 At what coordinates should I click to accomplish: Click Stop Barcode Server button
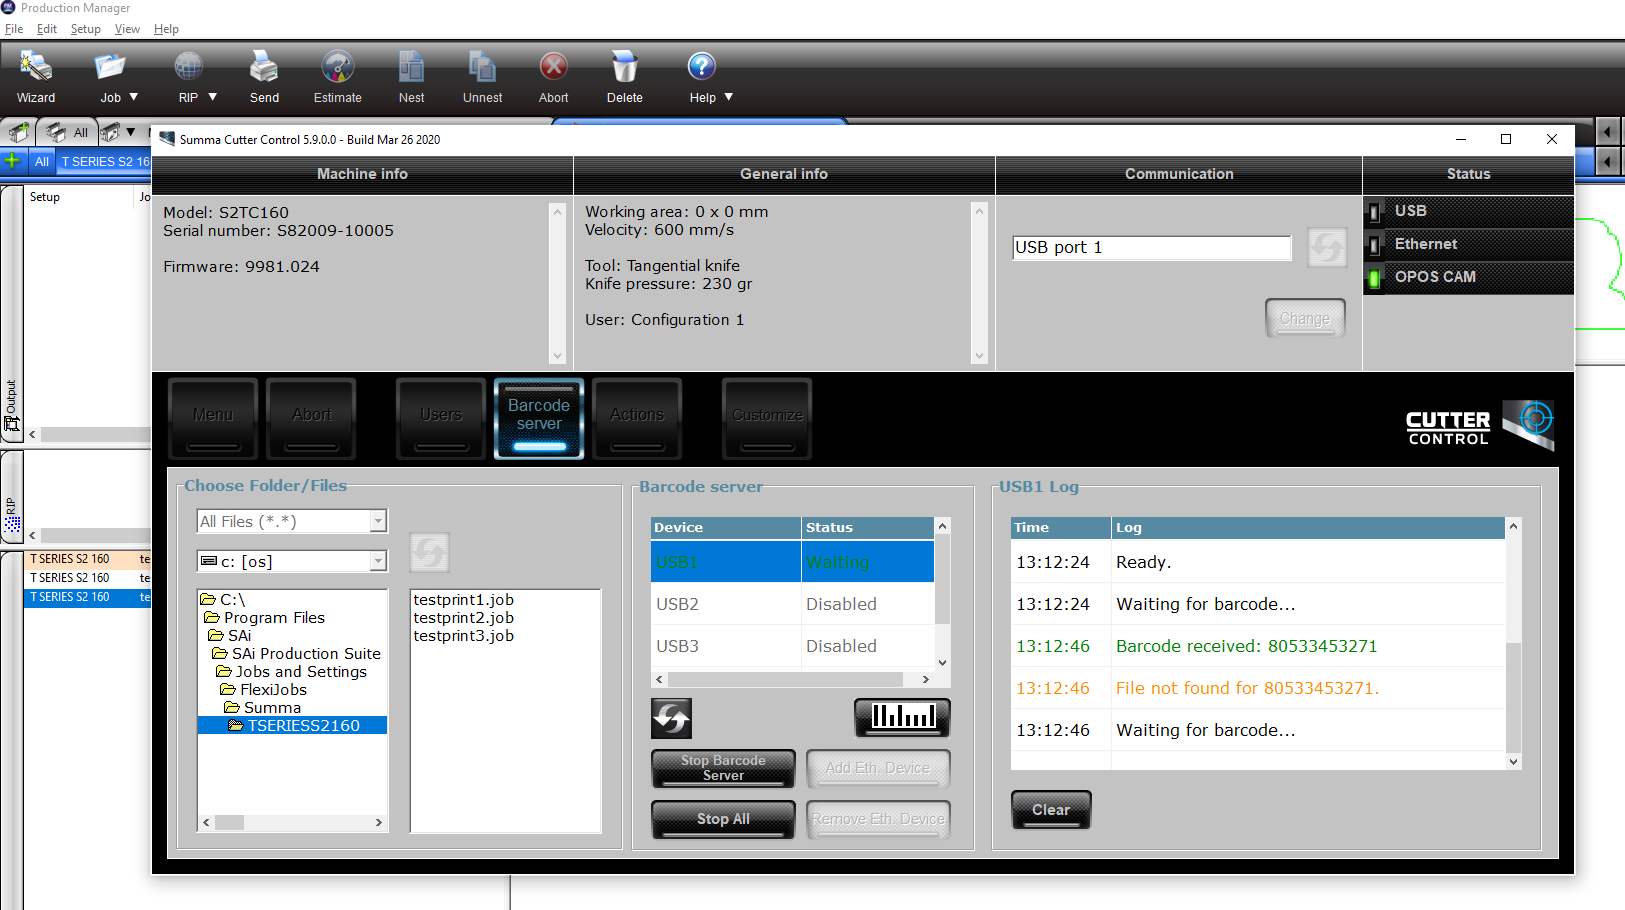(x=723, y=768)
